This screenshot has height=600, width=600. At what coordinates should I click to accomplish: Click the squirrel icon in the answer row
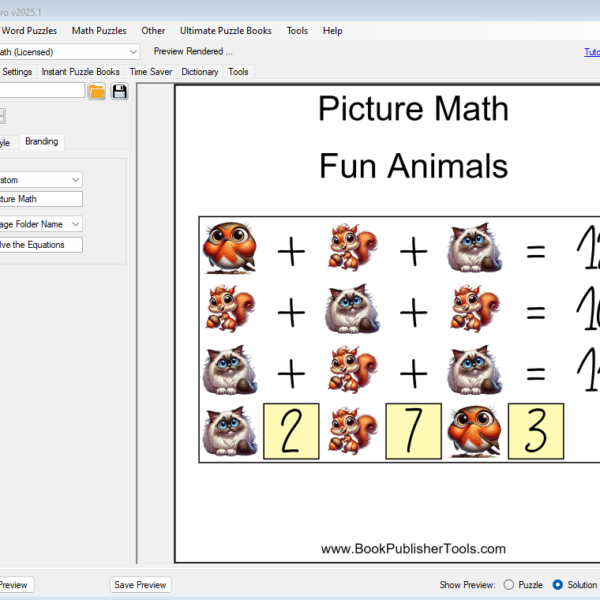pos(352,431)
